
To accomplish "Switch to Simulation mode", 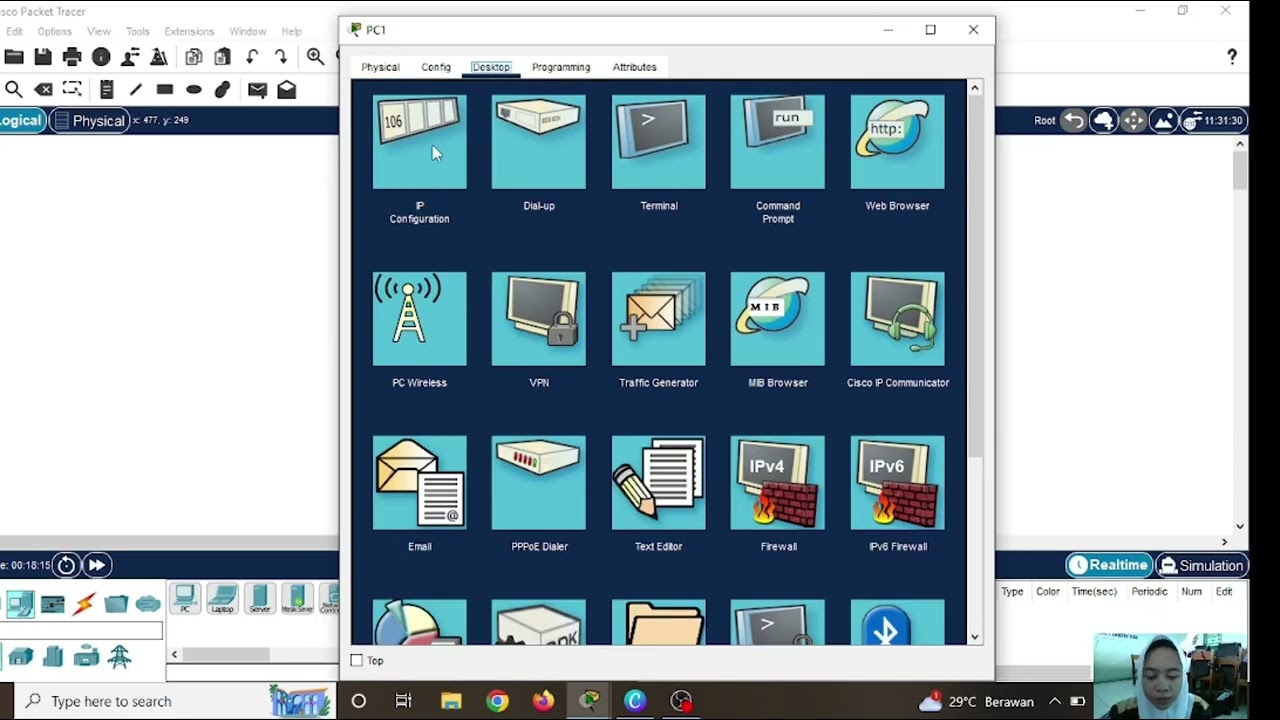I will click(x=1201, y=565).
